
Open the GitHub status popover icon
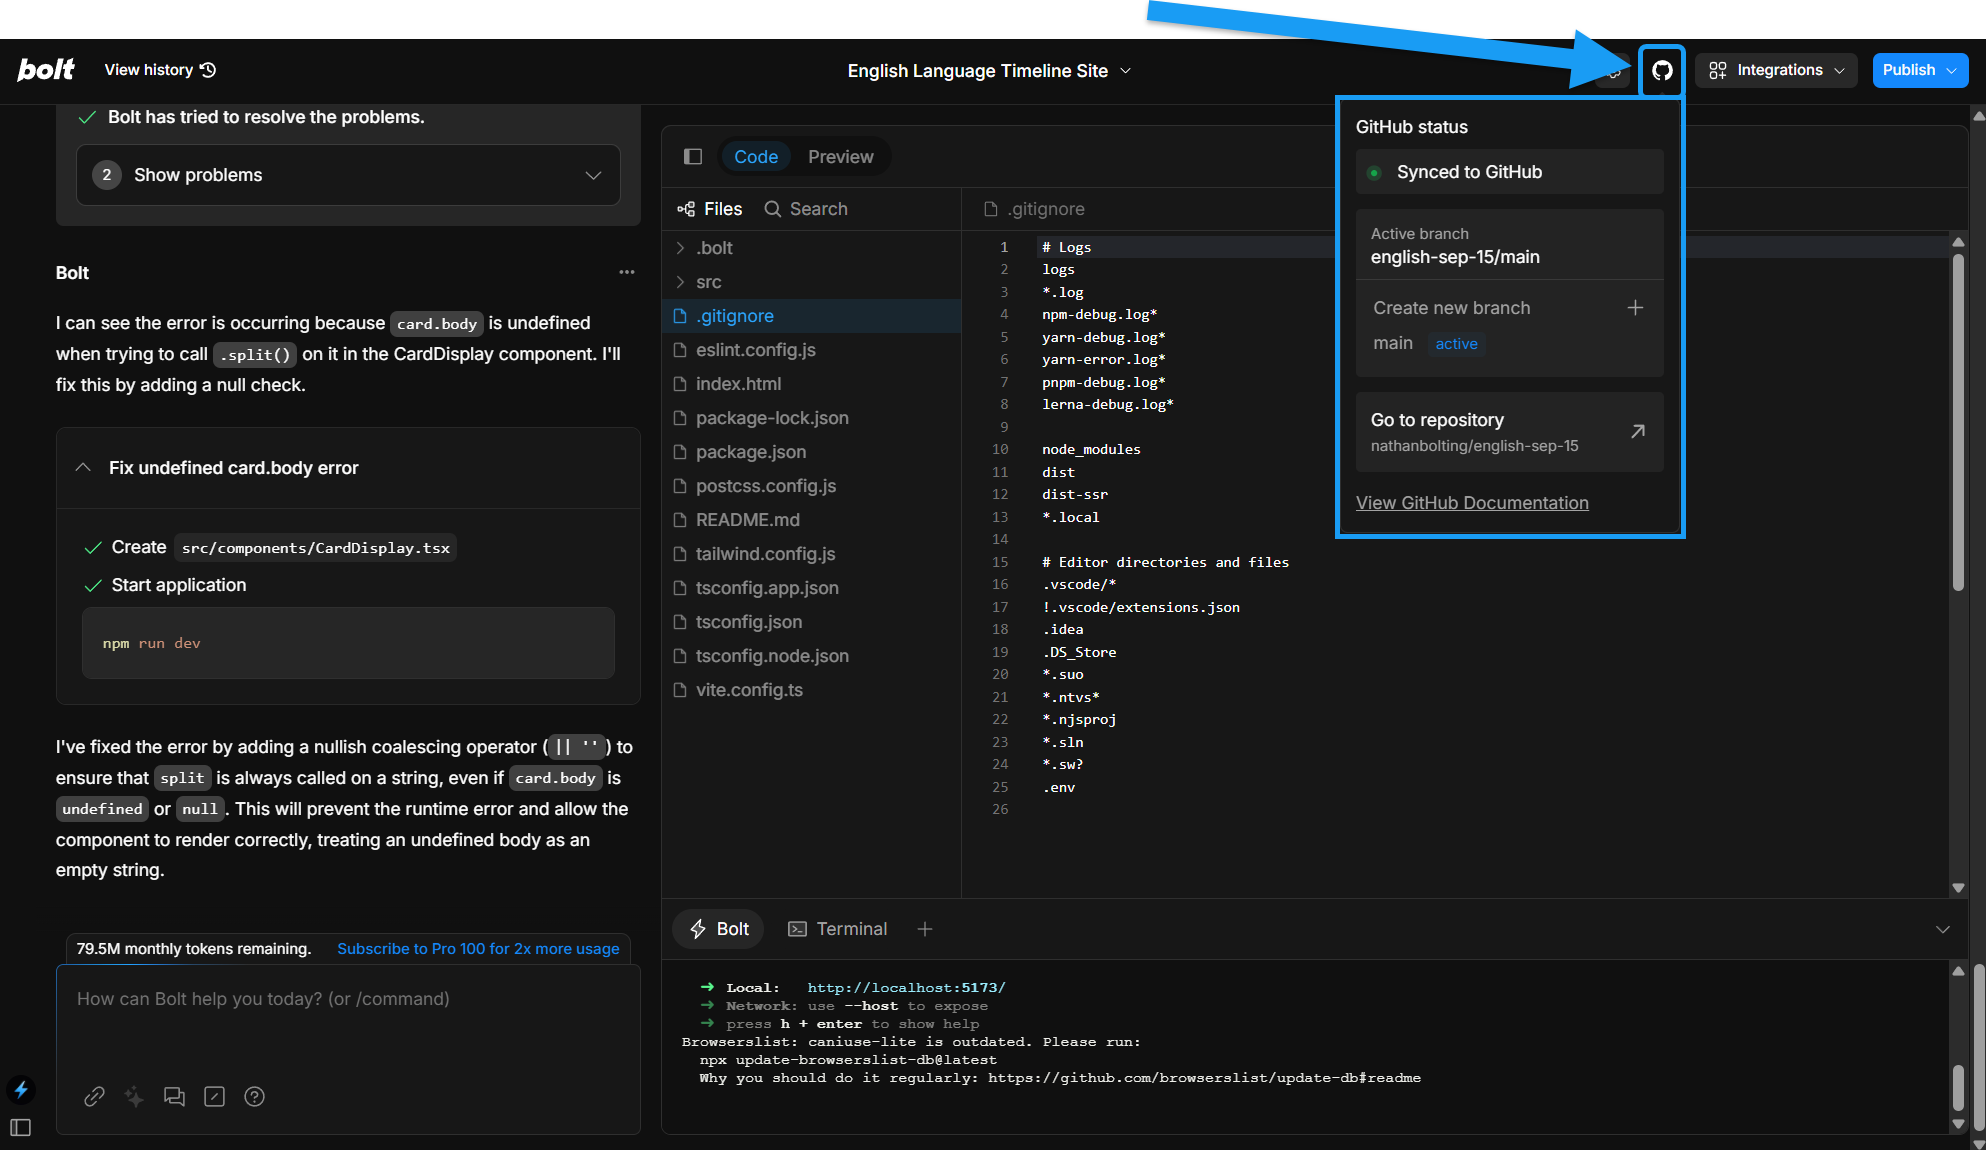[x=1662, y=70]
